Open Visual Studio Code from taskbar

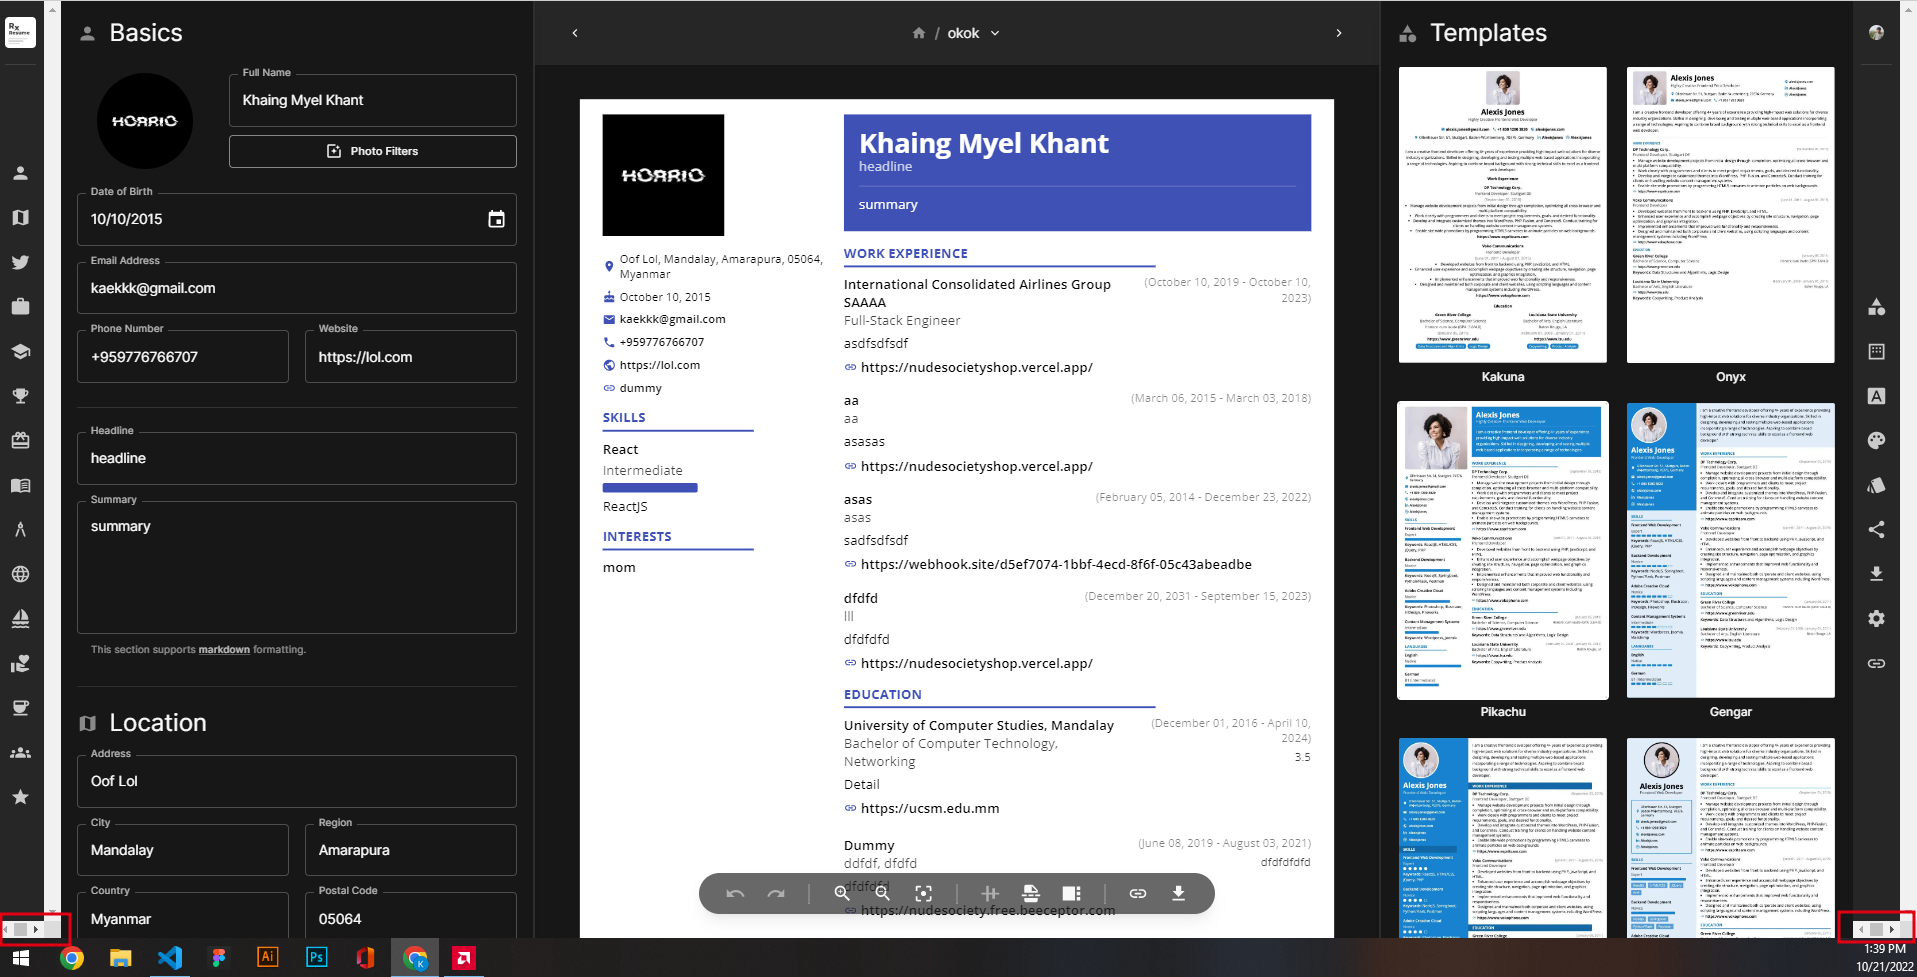coord(170,957)
